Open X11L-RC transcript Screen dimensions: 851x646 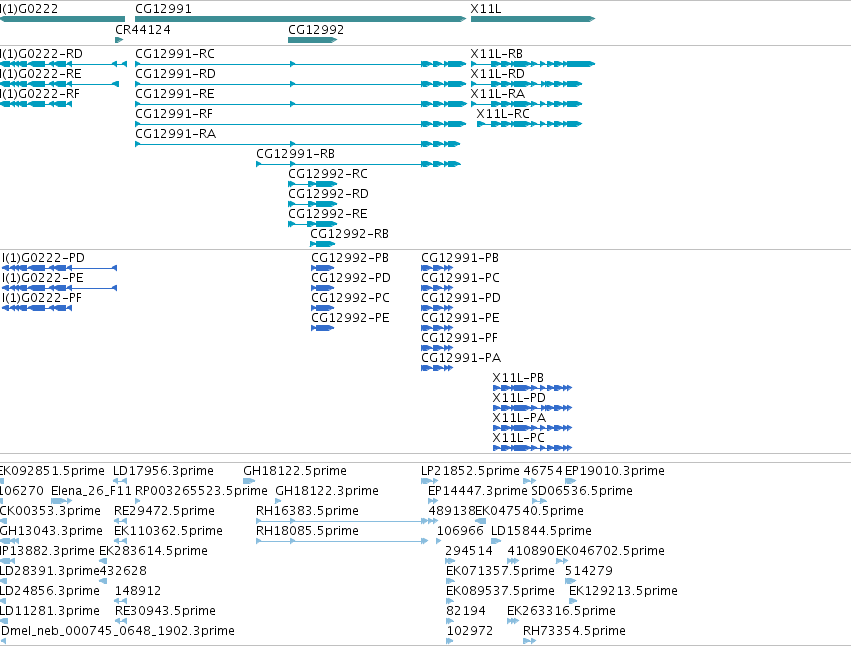click(529, 124)
